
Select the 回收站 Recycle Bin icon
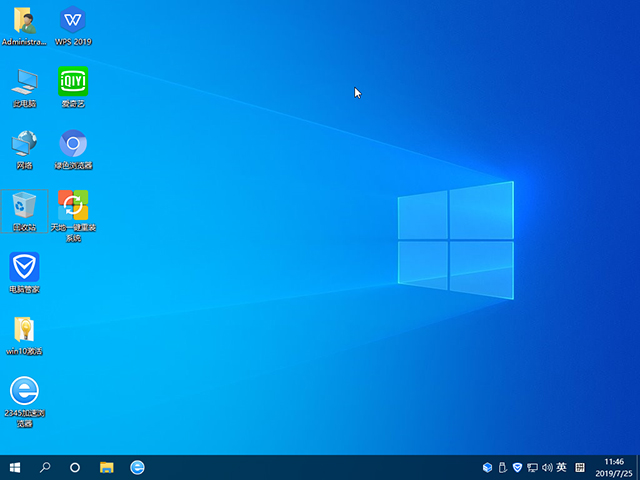click(24, 211)
